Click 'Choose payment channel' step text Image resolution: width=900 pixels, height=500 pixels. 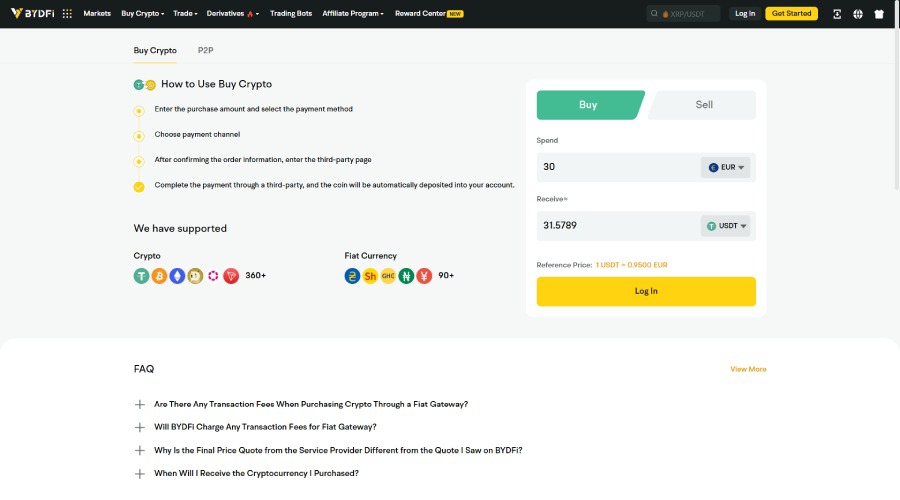(x=197, y=134)
